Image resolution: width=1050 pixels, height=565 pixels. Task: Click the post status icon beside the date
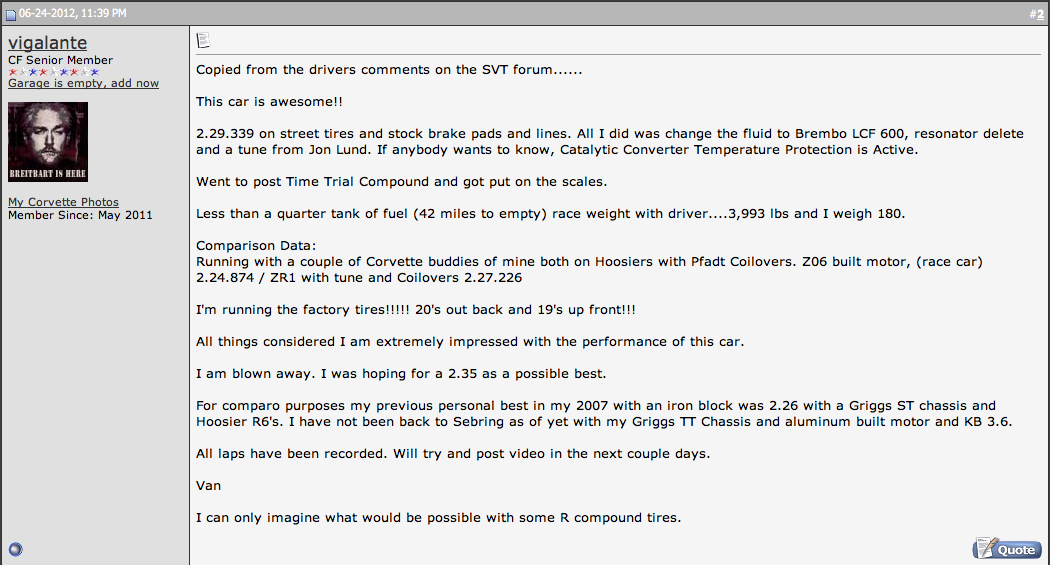(x=11, y=13)
